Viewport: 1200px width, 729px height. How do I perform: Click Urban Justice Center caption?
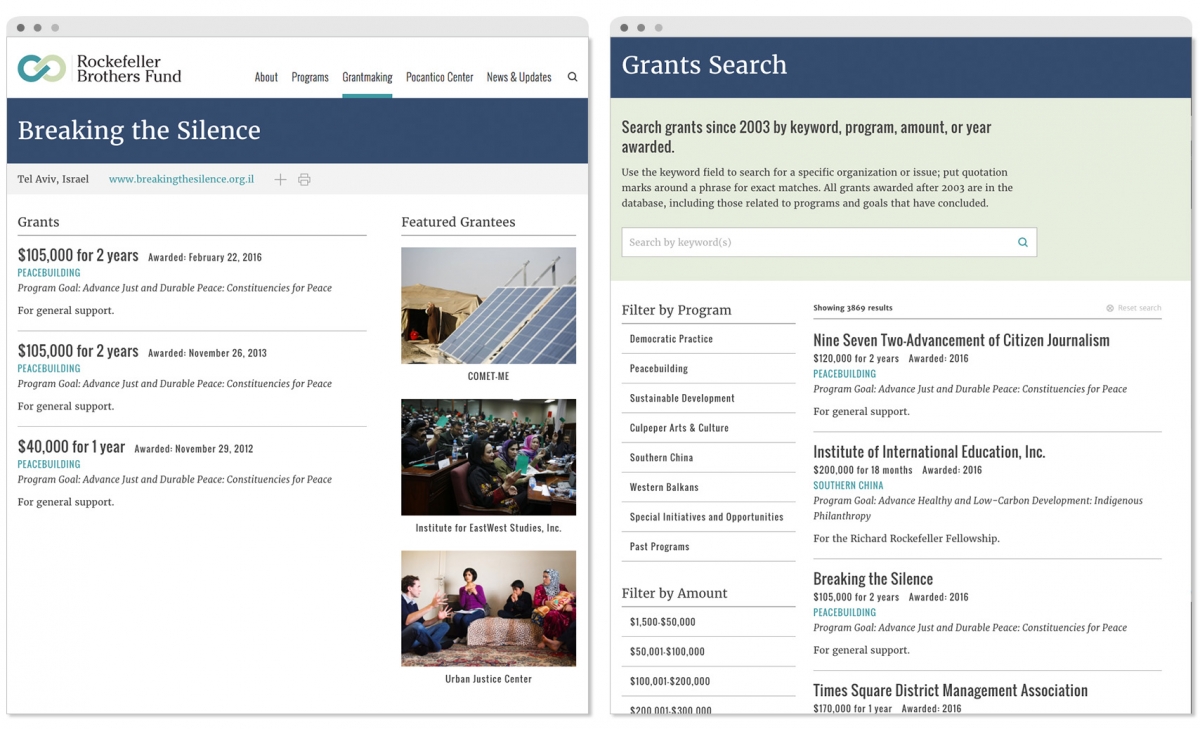[488, 679]
